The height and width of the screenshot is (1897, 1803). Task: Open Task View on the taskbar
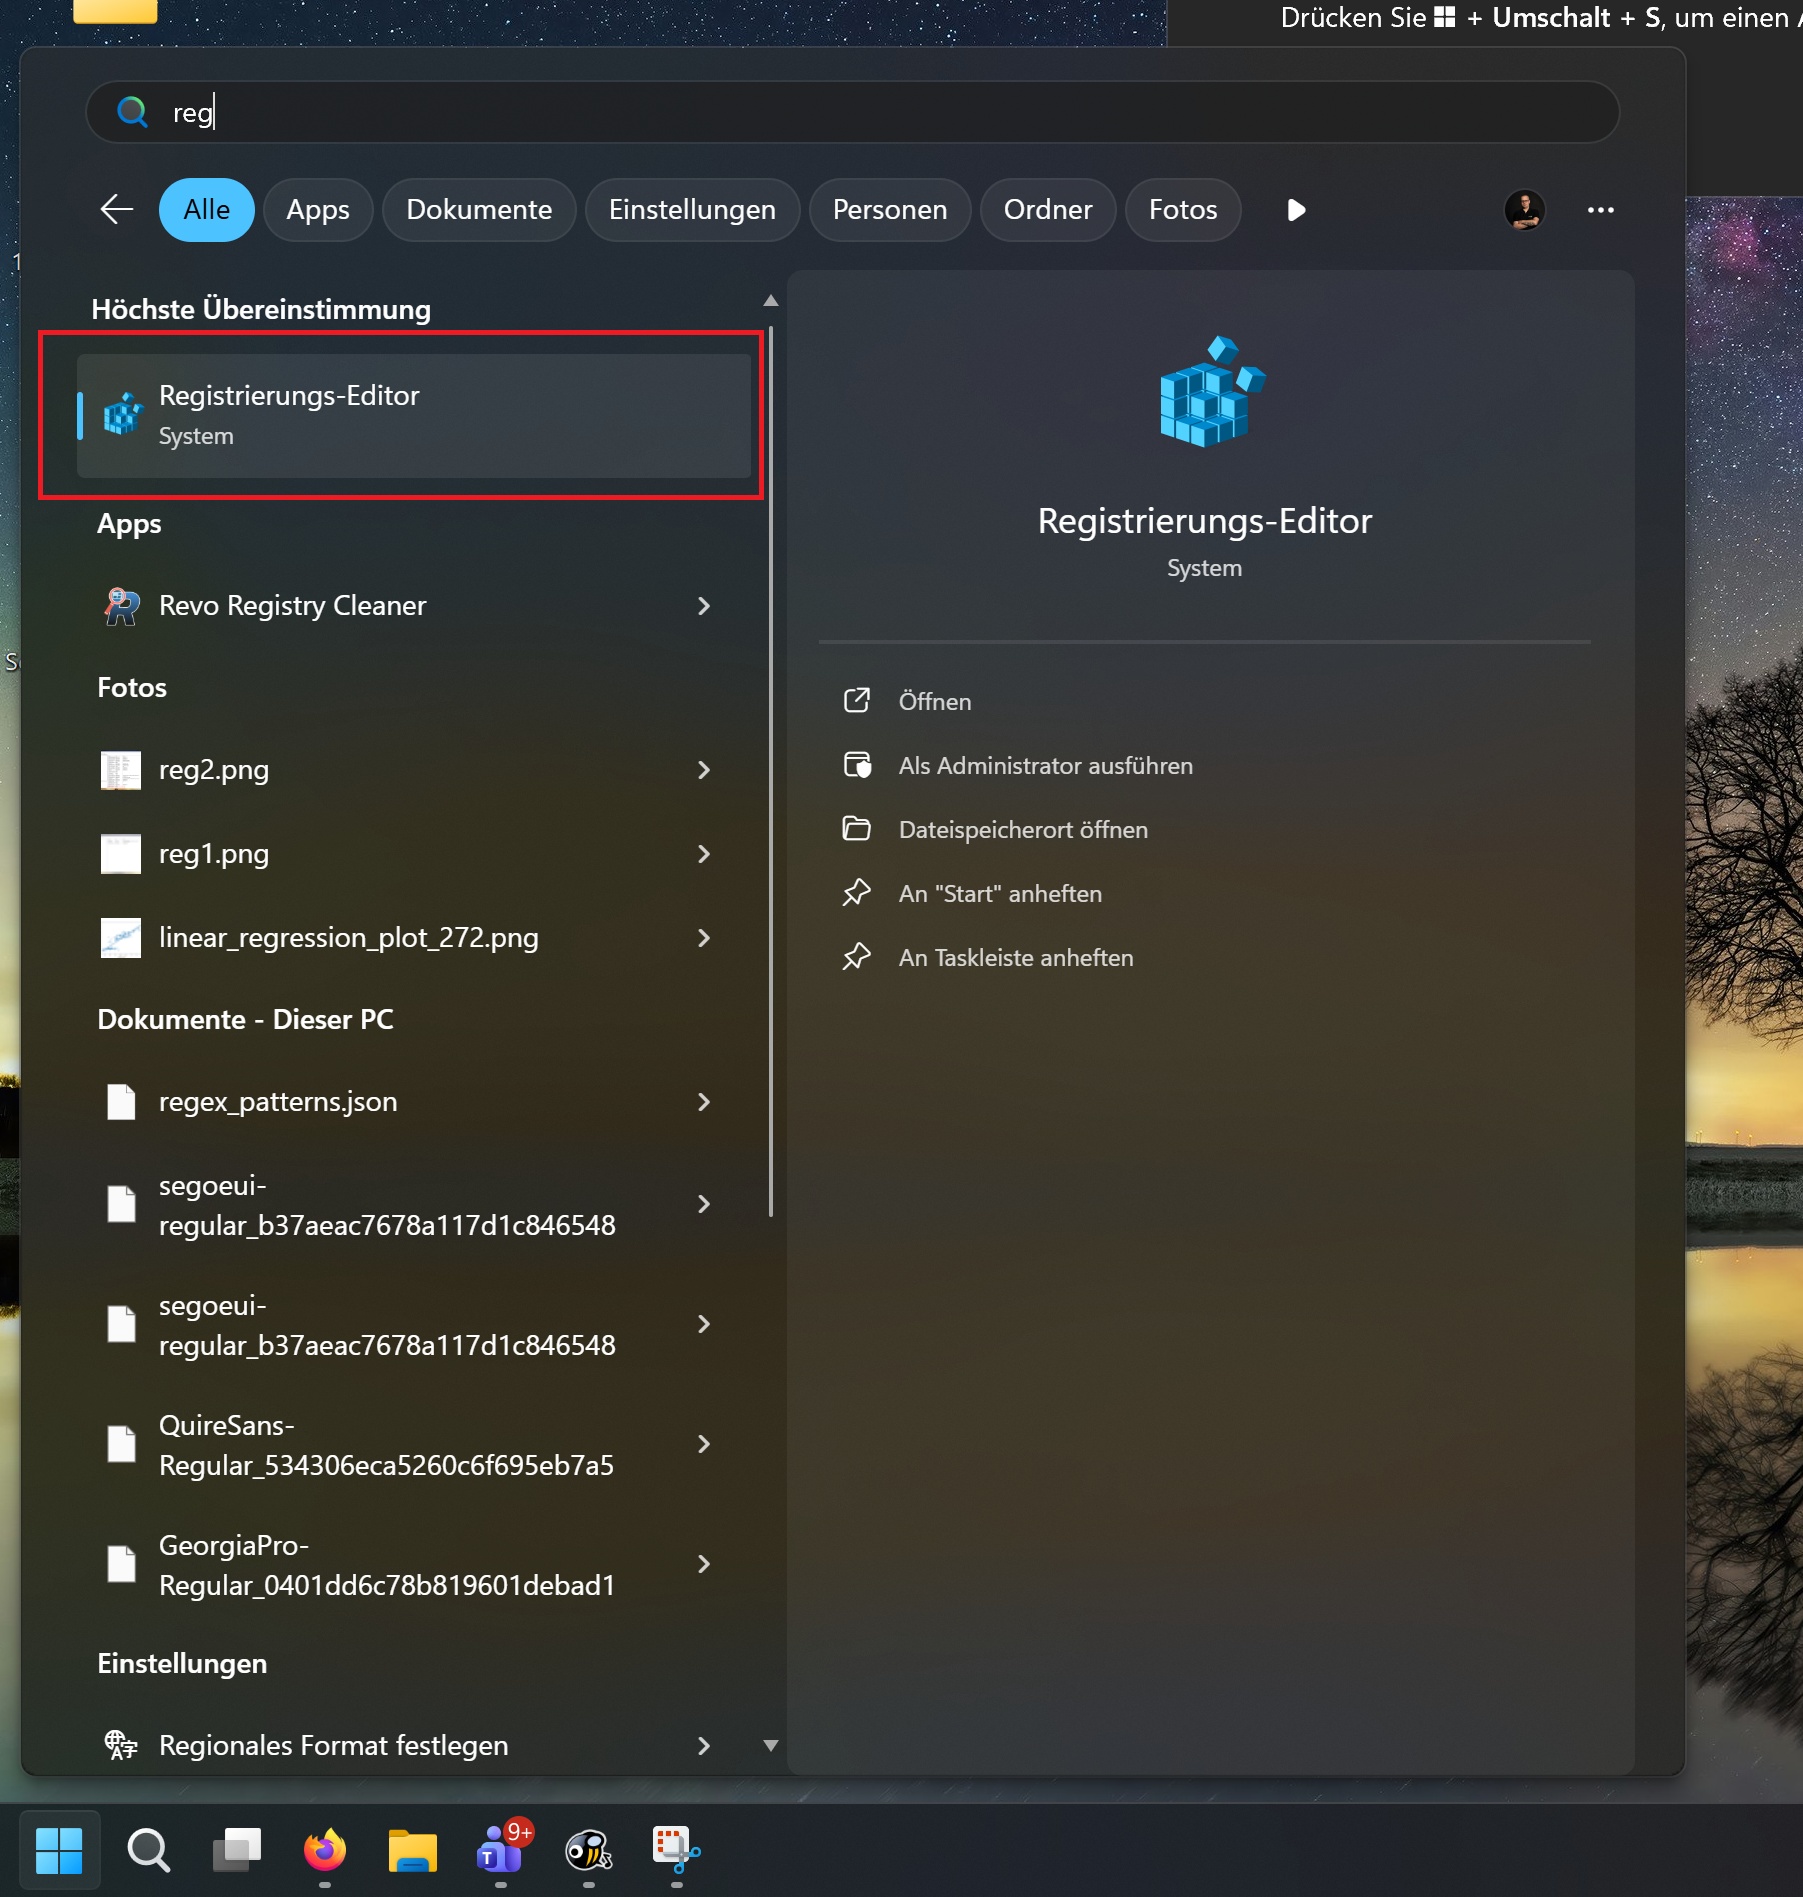[x=236, y=1851]
